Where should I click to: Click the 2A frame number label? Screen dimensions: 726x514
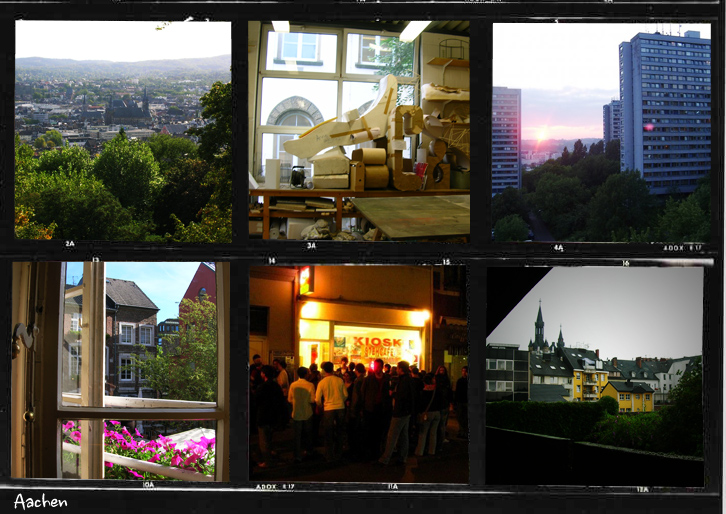[x=70, y=244]
